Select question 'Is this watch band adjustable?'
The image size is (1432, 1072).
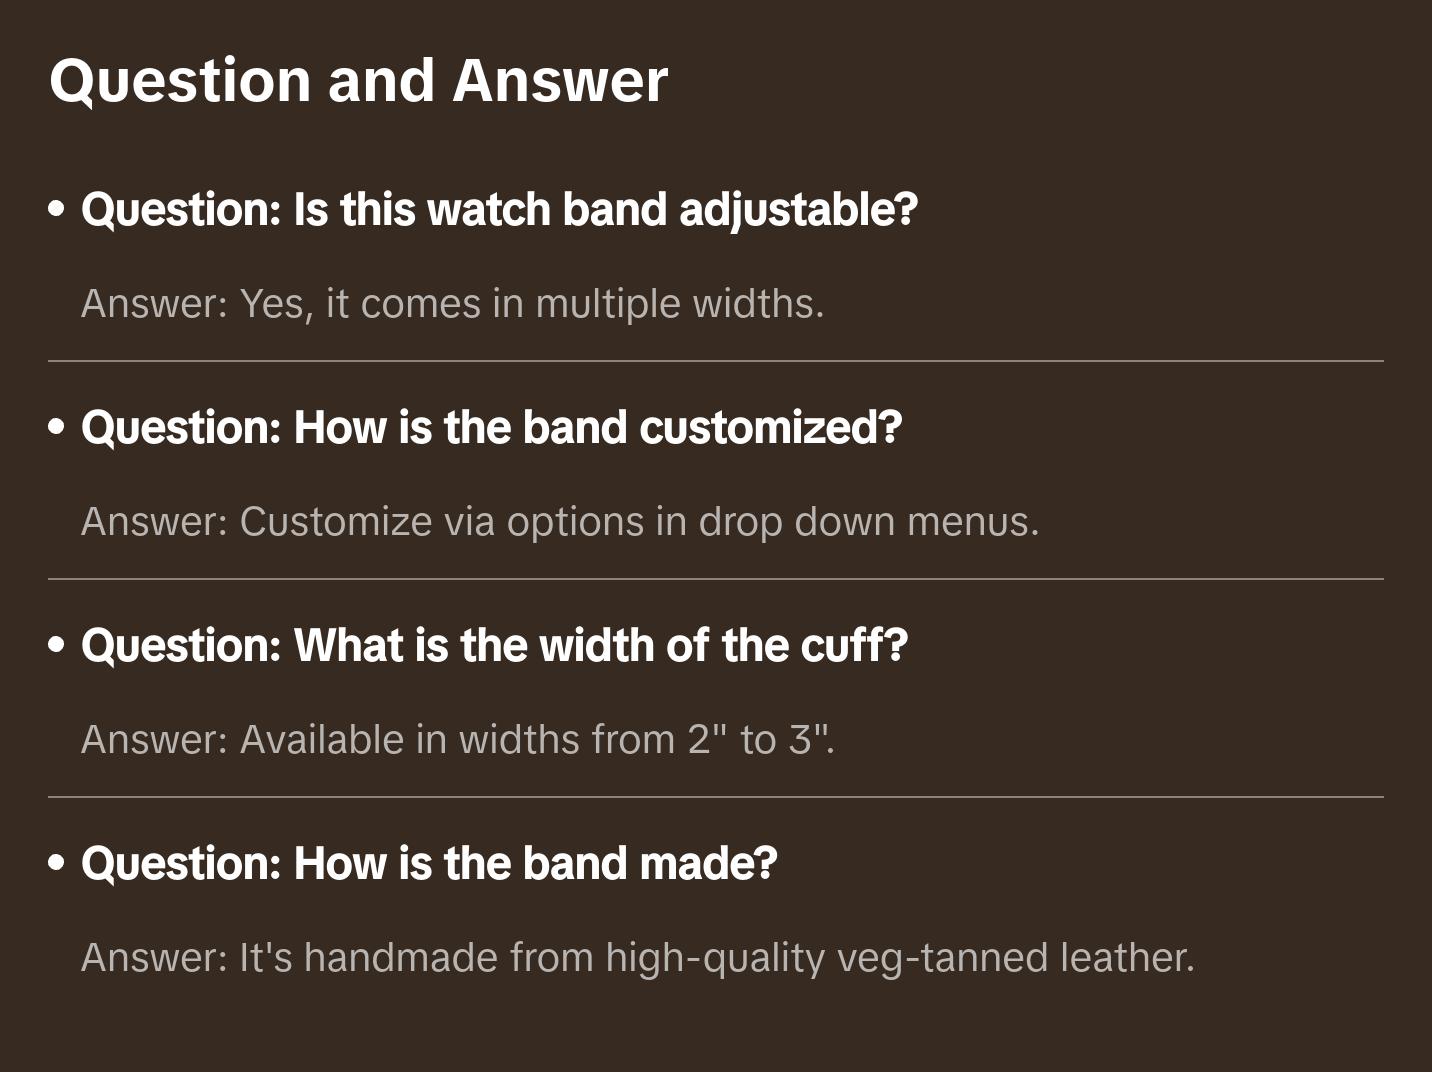pyautogui.click(x=499, y=210)
